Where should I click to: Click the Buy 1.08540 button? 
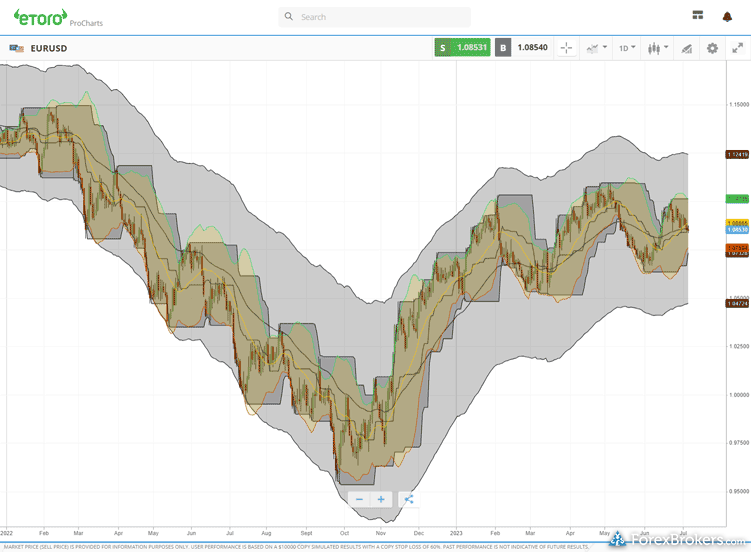[522, 47]
